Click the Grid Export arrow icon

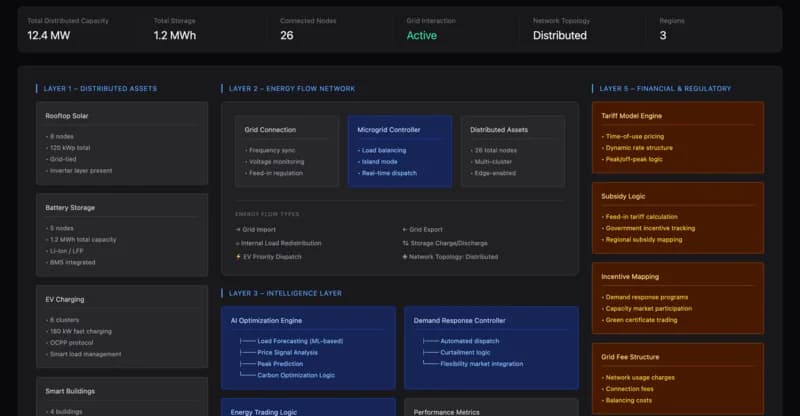[x=405, y=229]
